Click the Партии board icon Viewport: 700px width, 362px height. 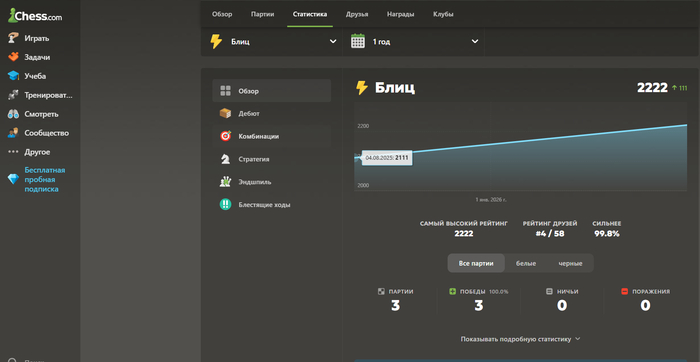pos(381,291)
